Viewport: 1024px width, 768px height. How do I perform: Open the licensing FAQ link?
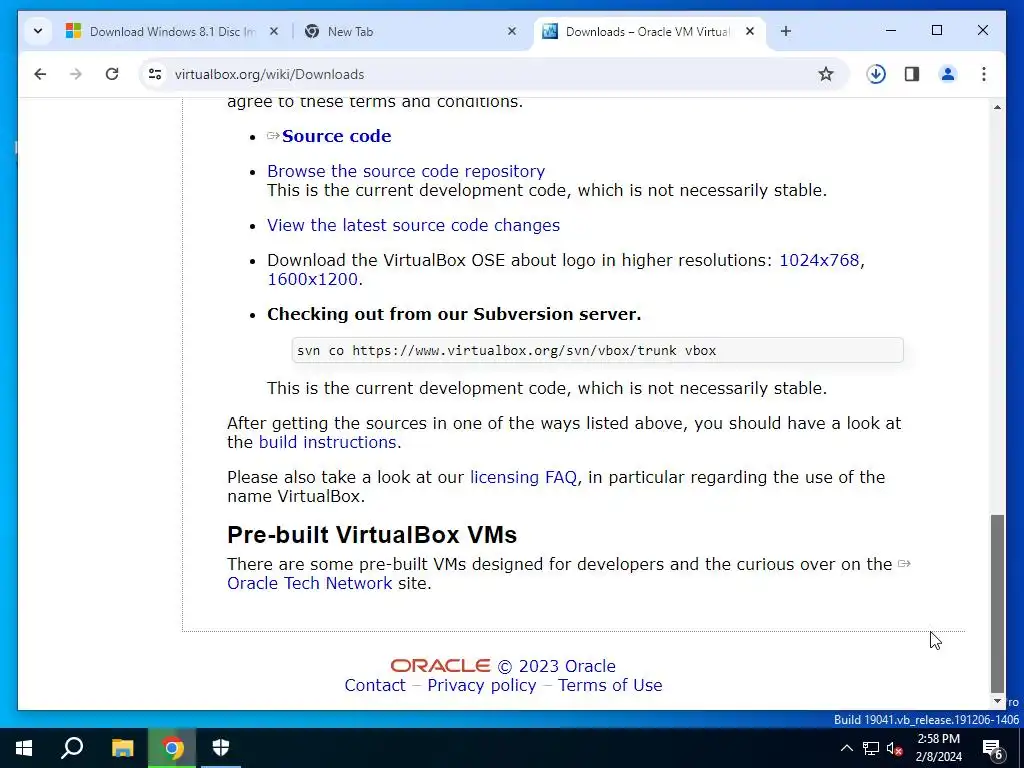(523, 477)
